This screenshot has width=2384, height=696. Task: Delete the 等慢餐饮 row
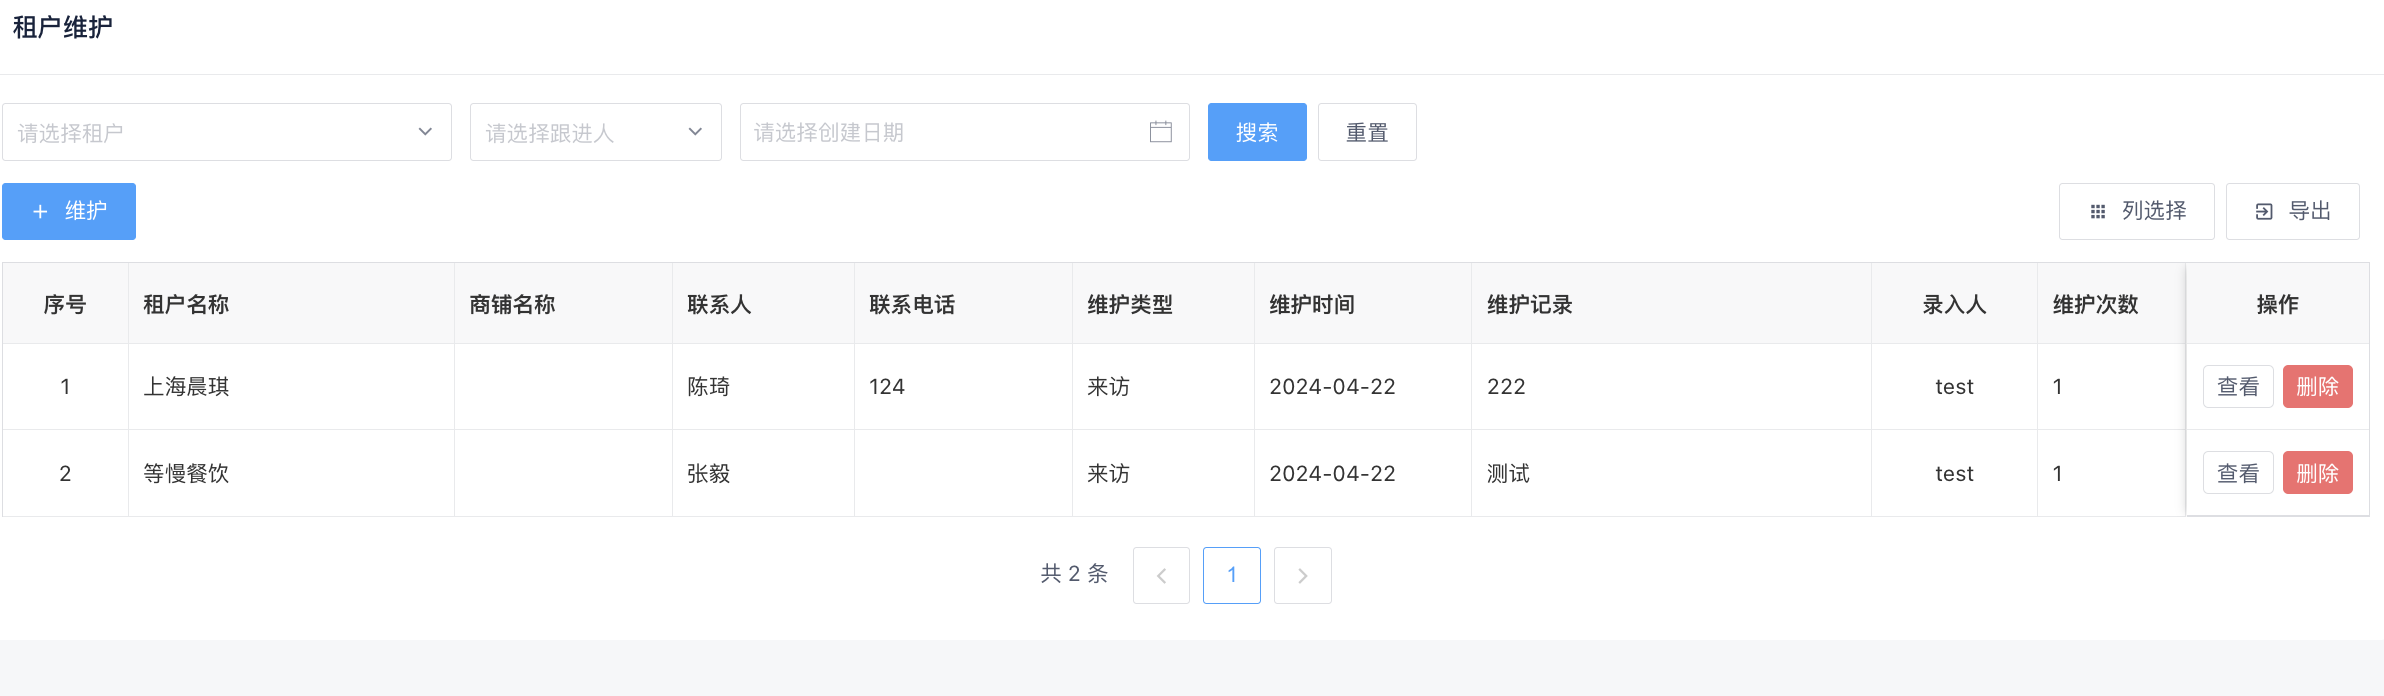coord(2317,473)
